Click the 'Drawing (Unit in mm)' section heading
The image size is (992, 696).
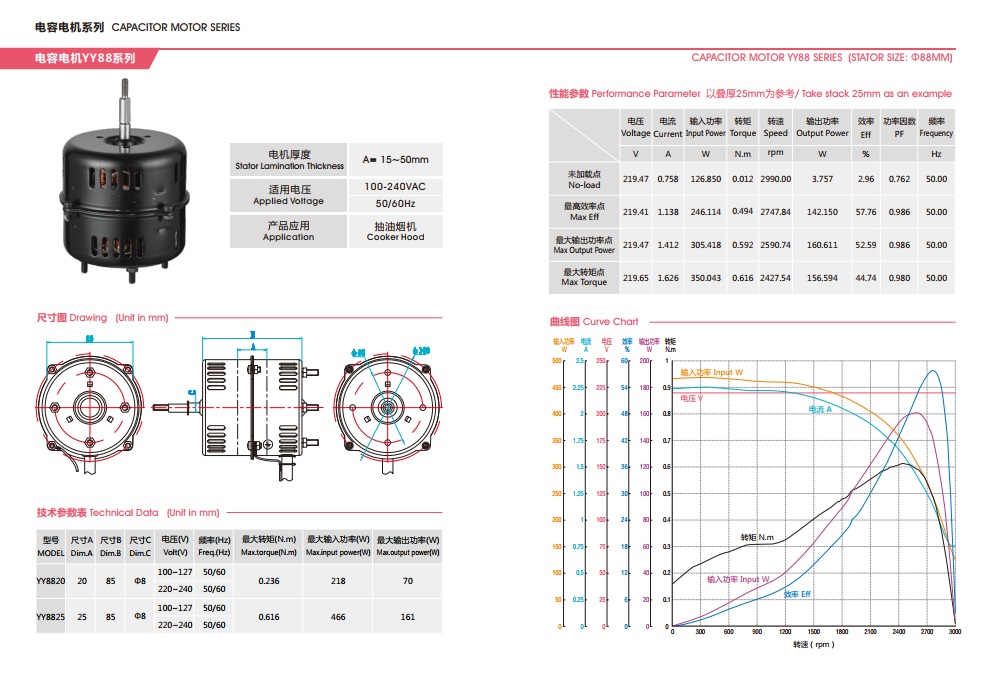(x=102, y=318)
